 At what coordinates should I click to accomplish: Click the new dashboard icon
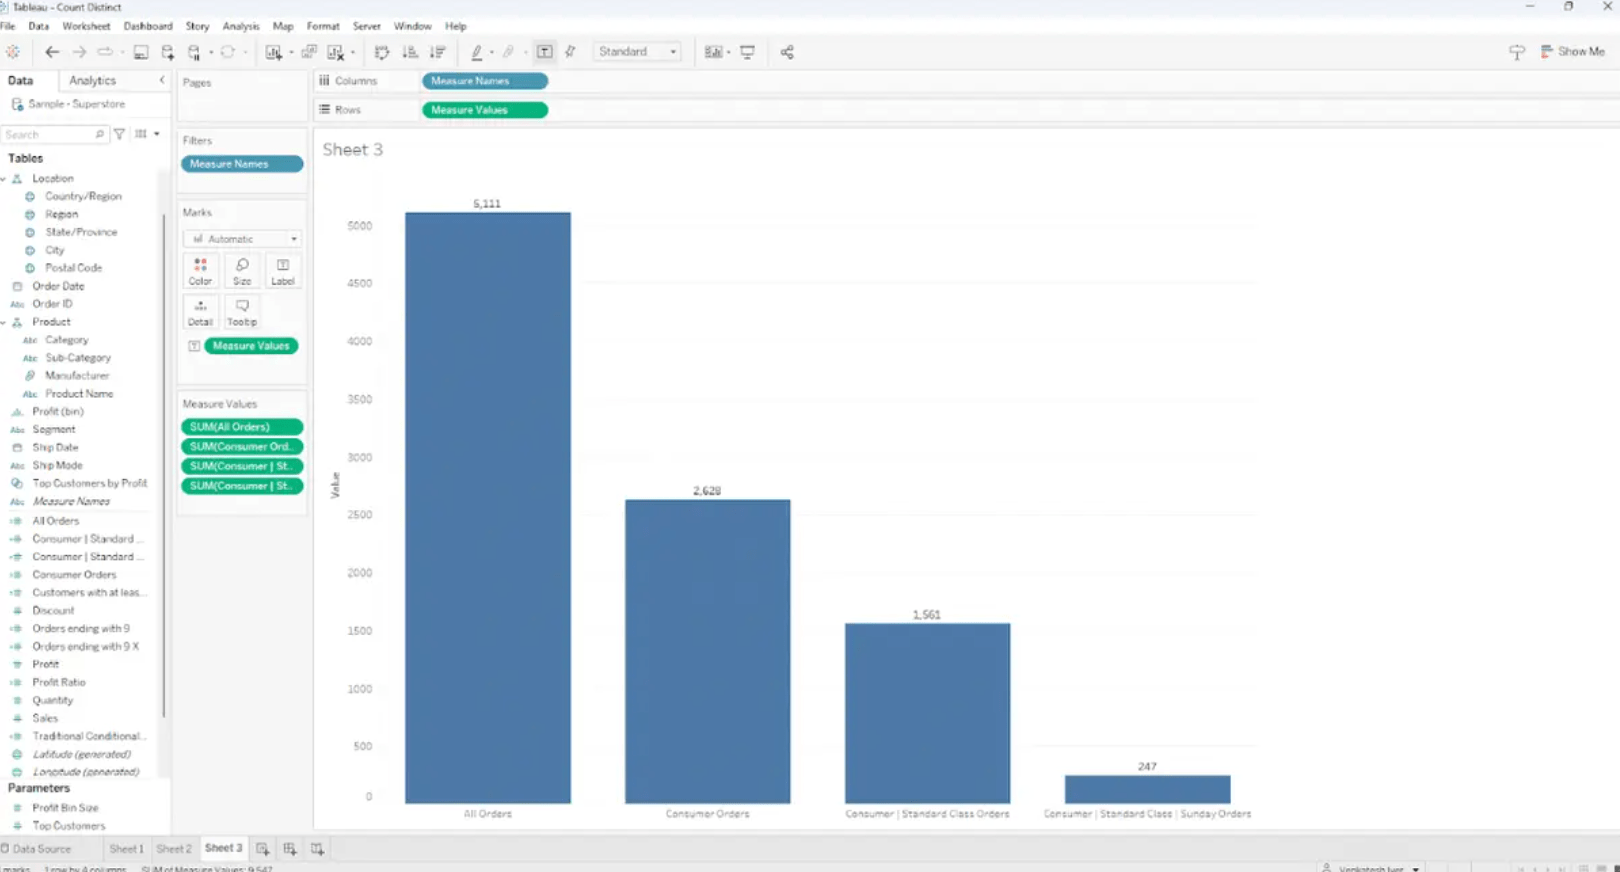(290, 849)
